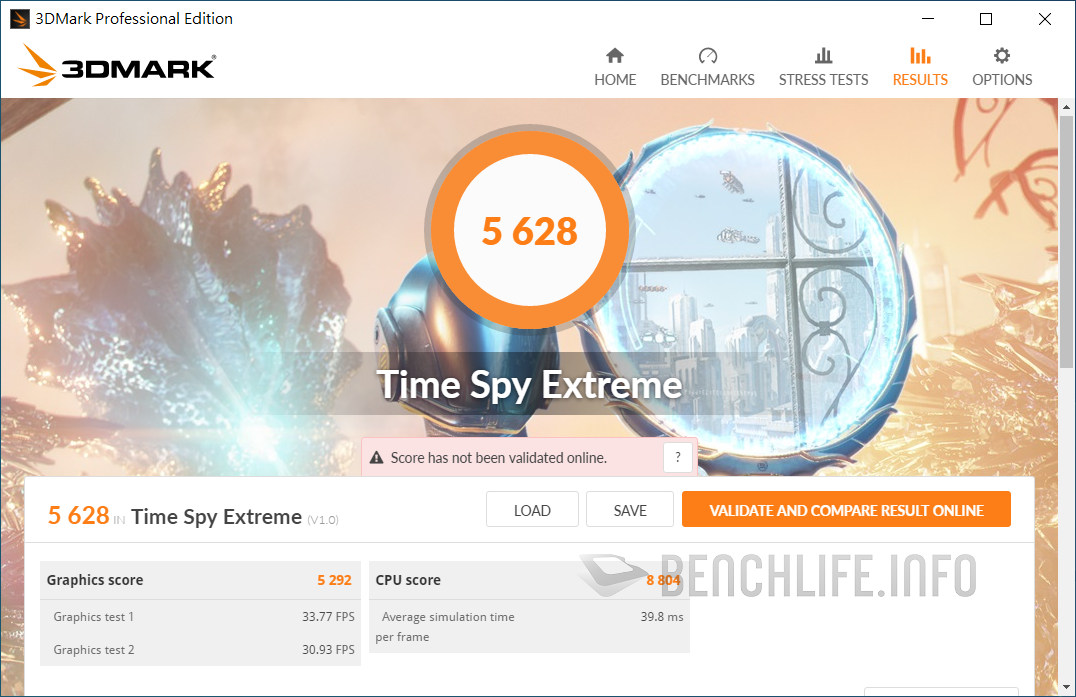Switch to the HOME tab
This screenshot has width=1076, height=697.
pos(615,80)
